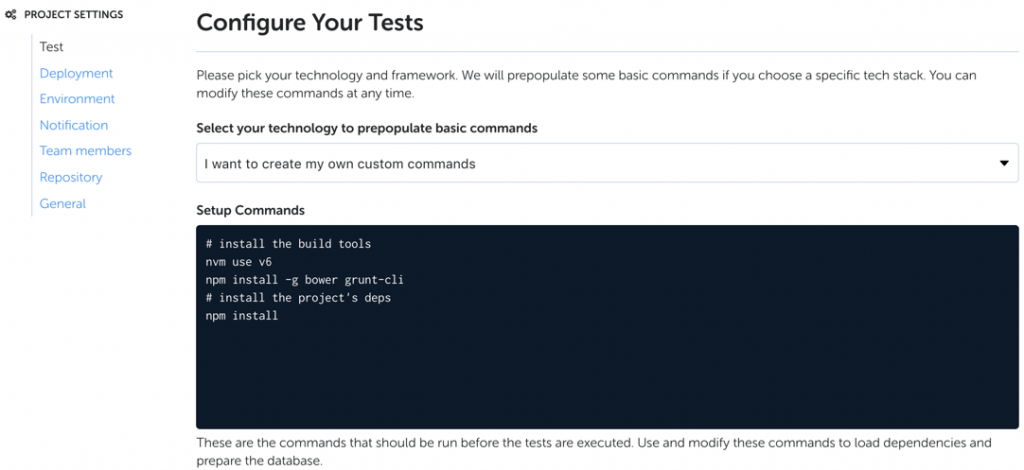Image resolution: width=1024 pixels, height=470 pixels.
Task: Click the "# install the project's deps" comment line
Action: [297, 298]
